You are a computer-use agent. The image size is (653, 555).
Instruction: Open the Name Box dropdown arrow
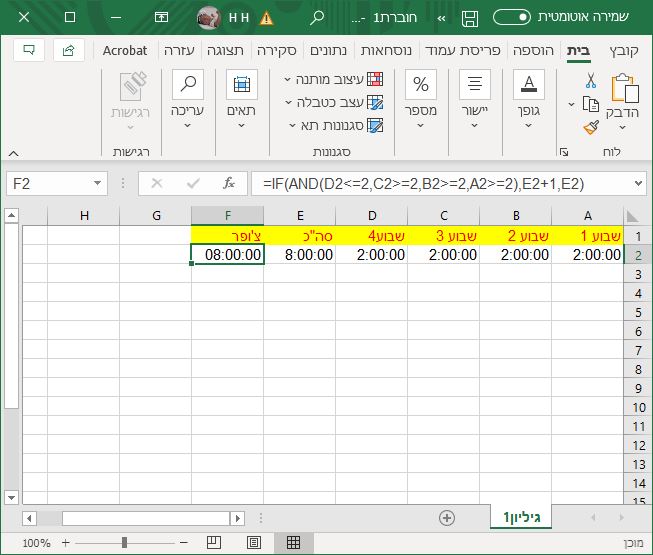click(x=97, y=184)
